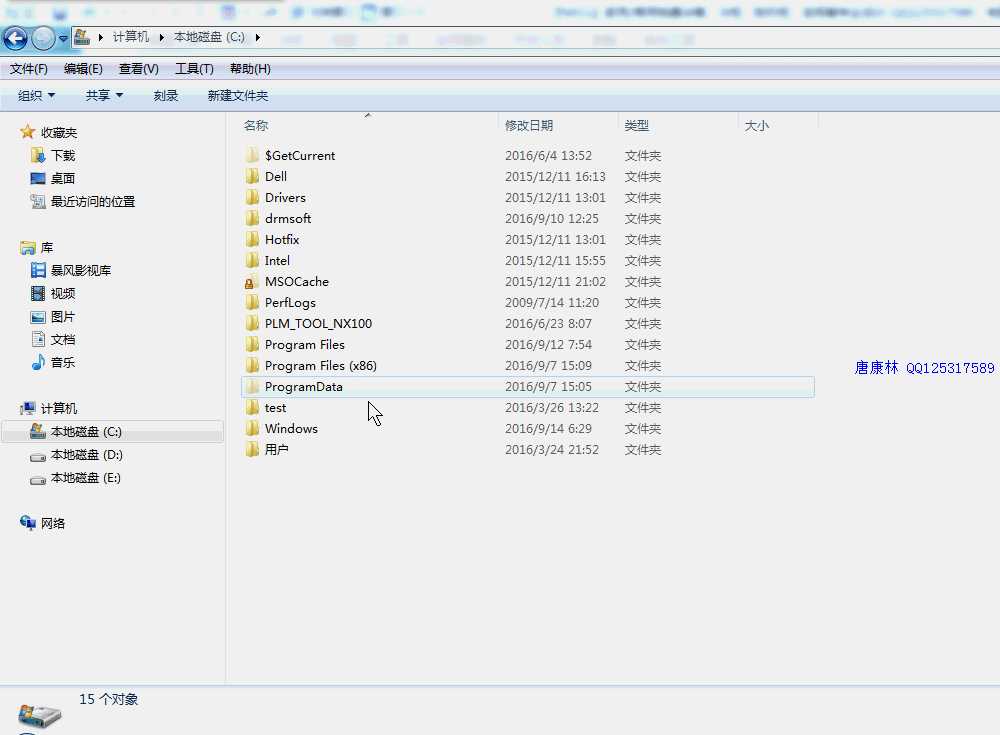The width and height of the screenshot is (1000, 735).
Task: Select the Program Files folder name
Action: pos(305,345)
